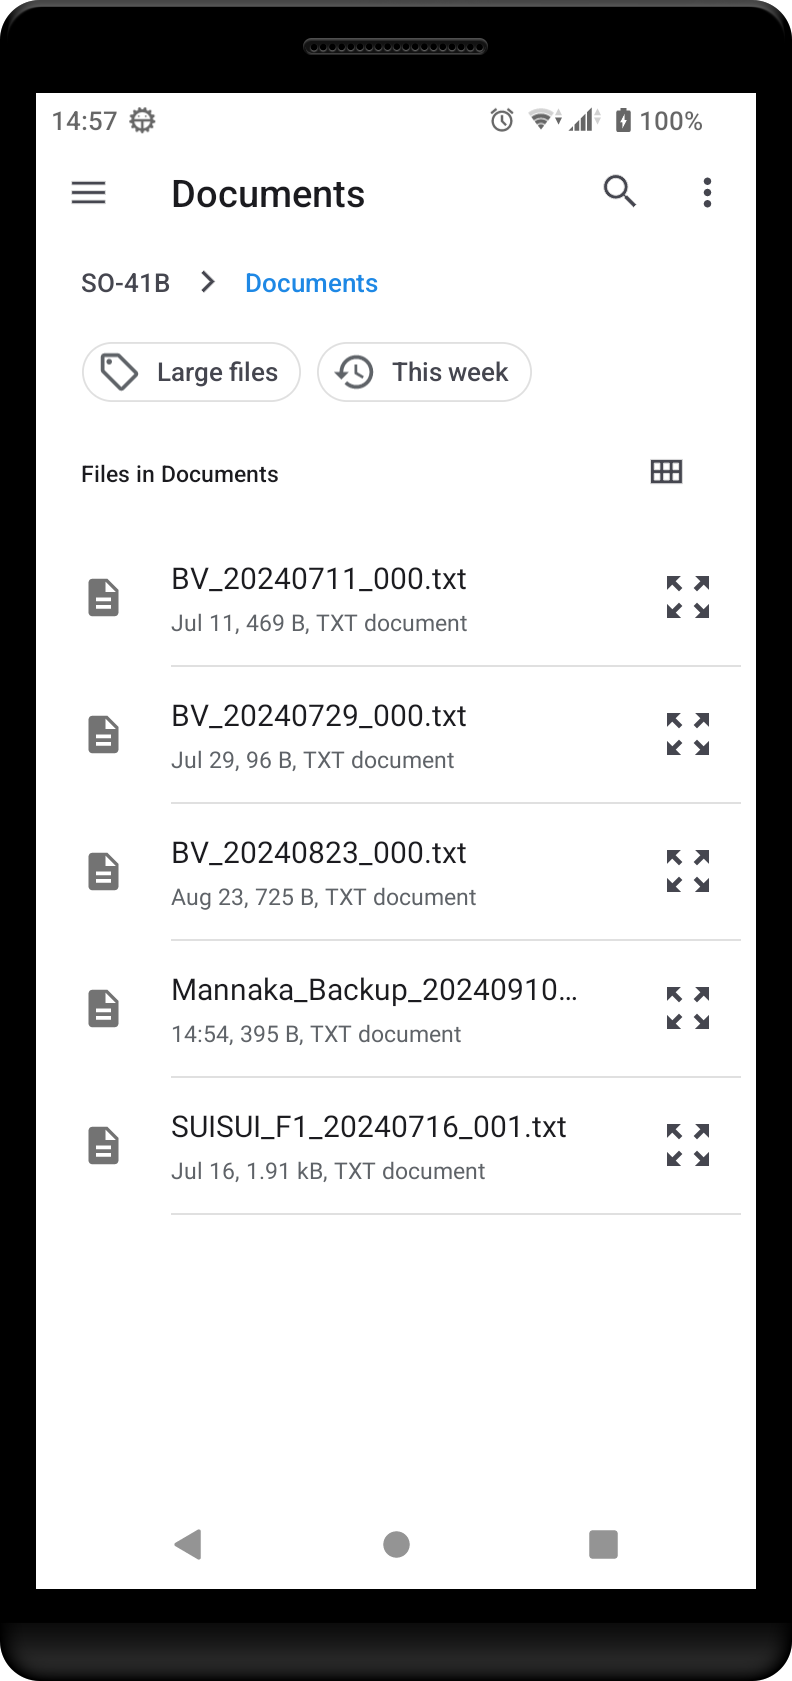Tap document icon for SUISUI_F1_20240716_001.txt
The image size is (792, 1681).
tap(104, 1145)
